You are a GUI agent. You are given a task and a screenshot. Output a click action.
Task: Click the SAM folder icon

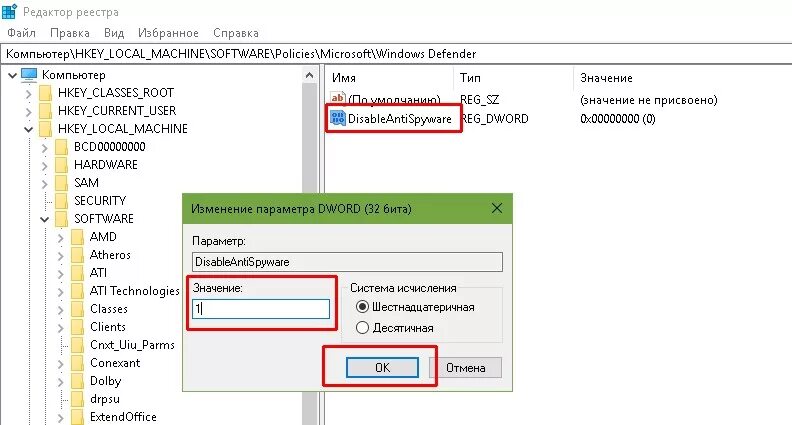pyautogui.click(x=61, y=183)
